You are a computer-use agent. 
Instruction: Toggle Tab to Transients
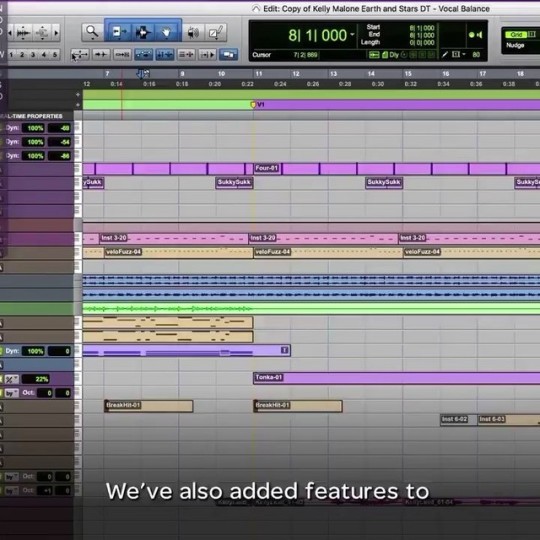point(101,54)
